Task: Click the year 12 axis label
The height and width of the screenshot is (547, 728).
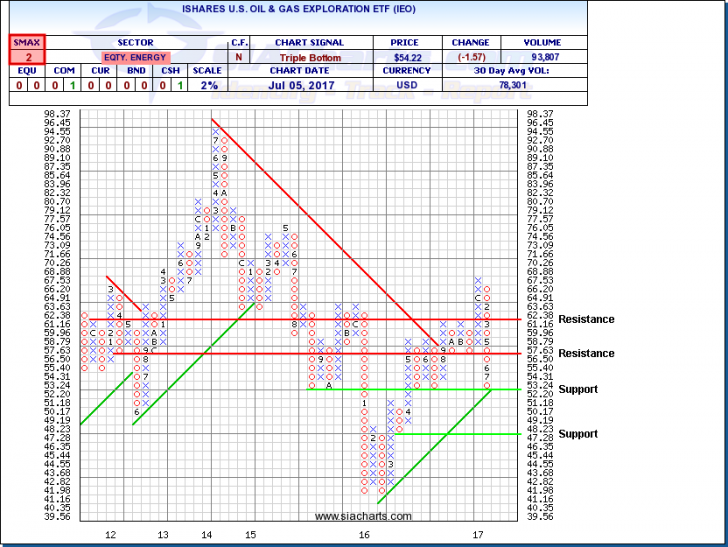Action: 112,535
